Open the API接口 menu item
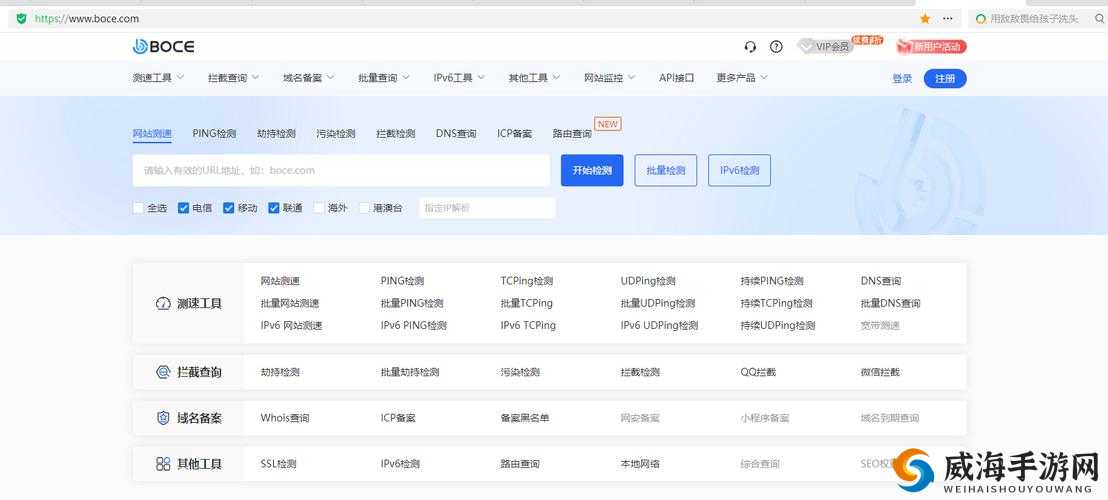This screenshot has width=1108, height=500. point(676,78)
